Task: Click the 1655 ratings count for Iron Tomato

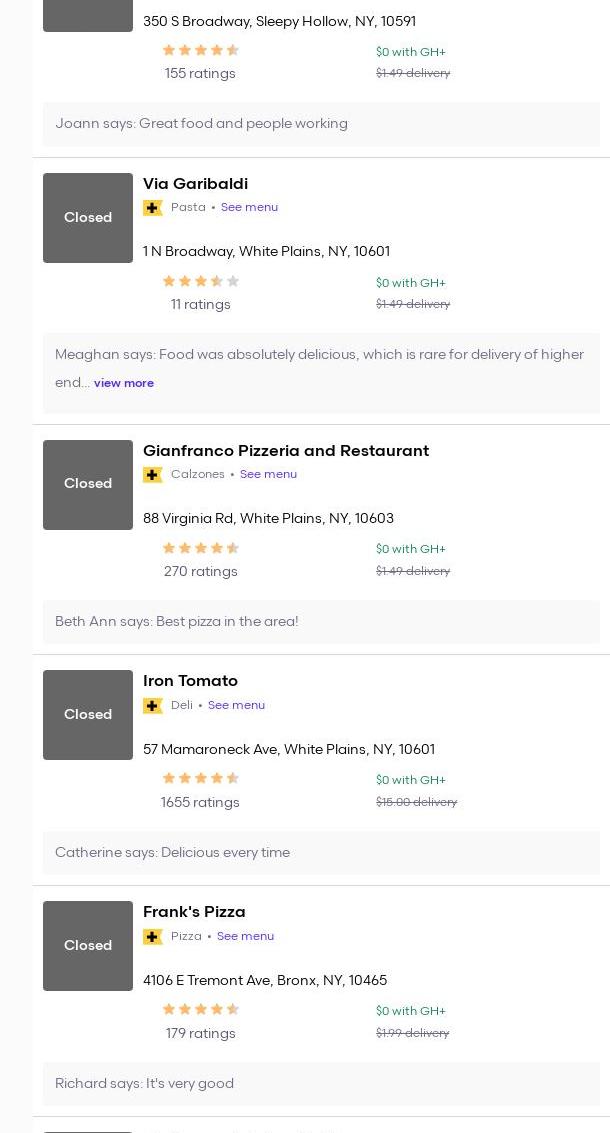Action: (x=200, y=803)
